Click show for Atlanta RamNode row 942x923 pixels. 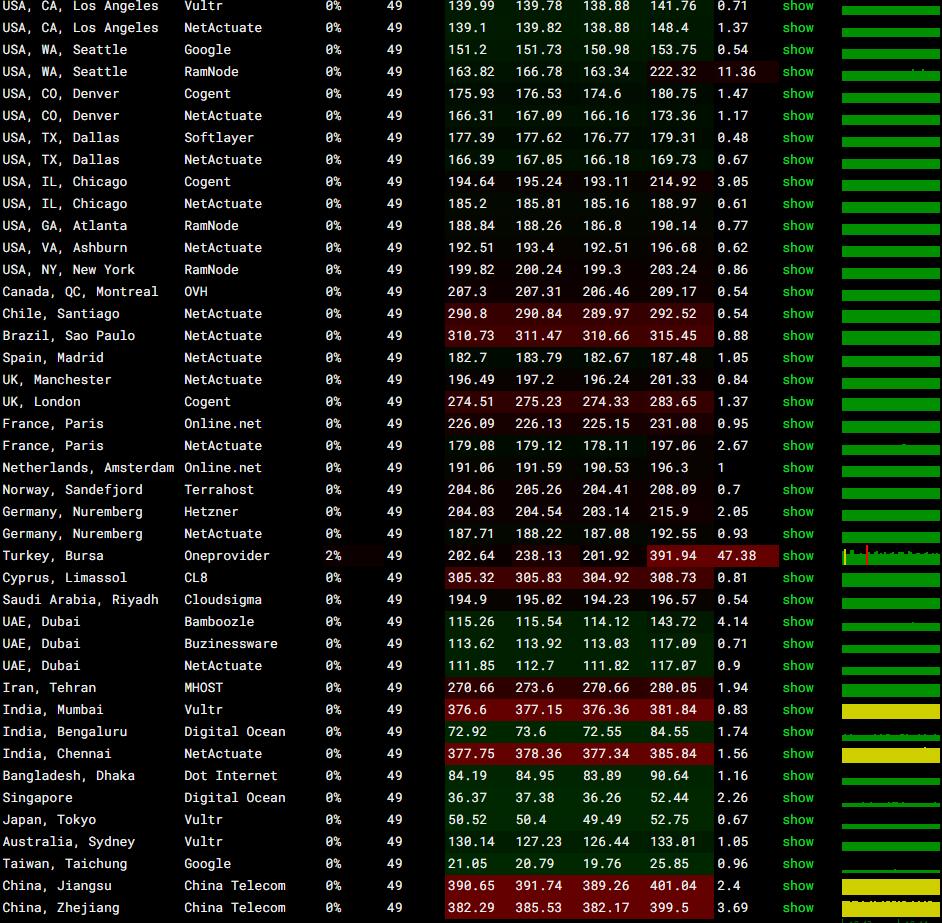click(x=798, y=226)
